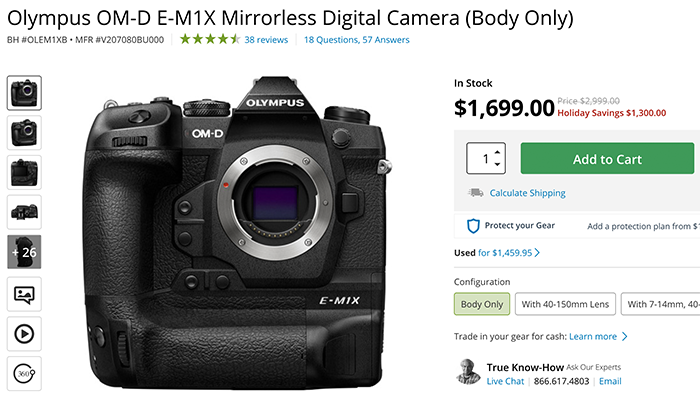Add the camera to cart
The height and width of the screenshot is (401, 700).
(x=606, y=158)
